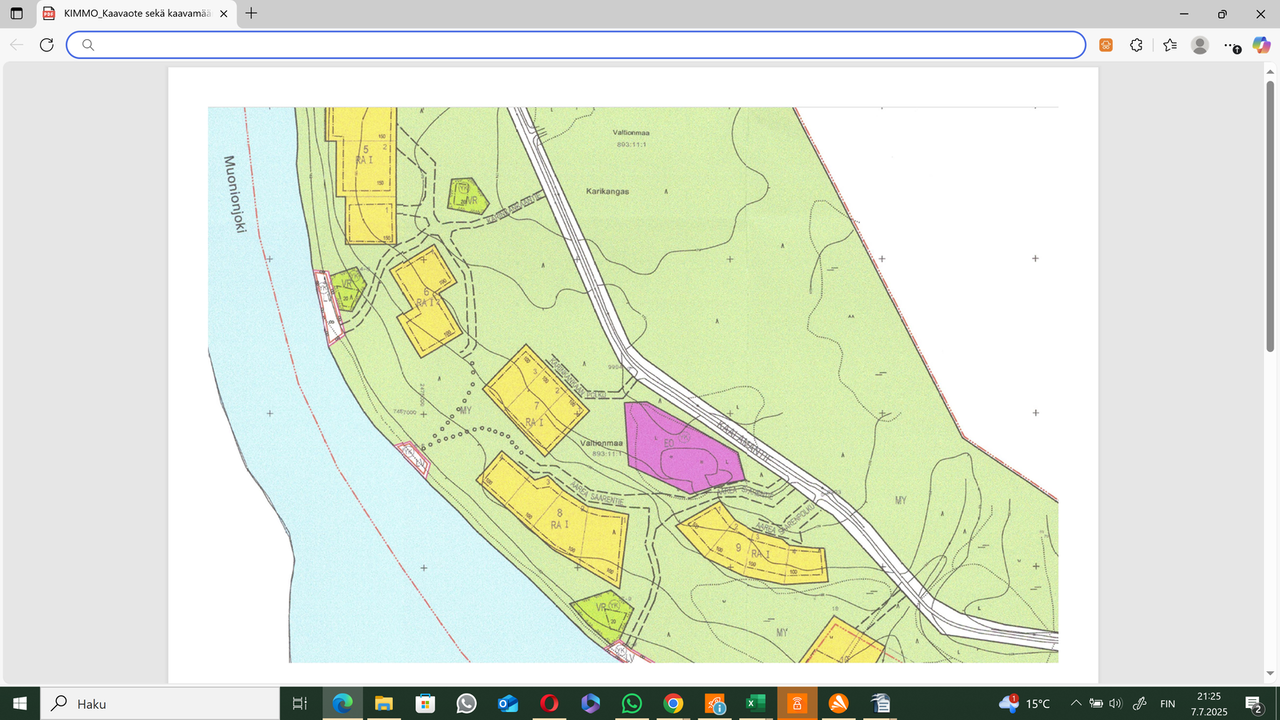Click the user profile avatar icon

[x=1200, y=45]
